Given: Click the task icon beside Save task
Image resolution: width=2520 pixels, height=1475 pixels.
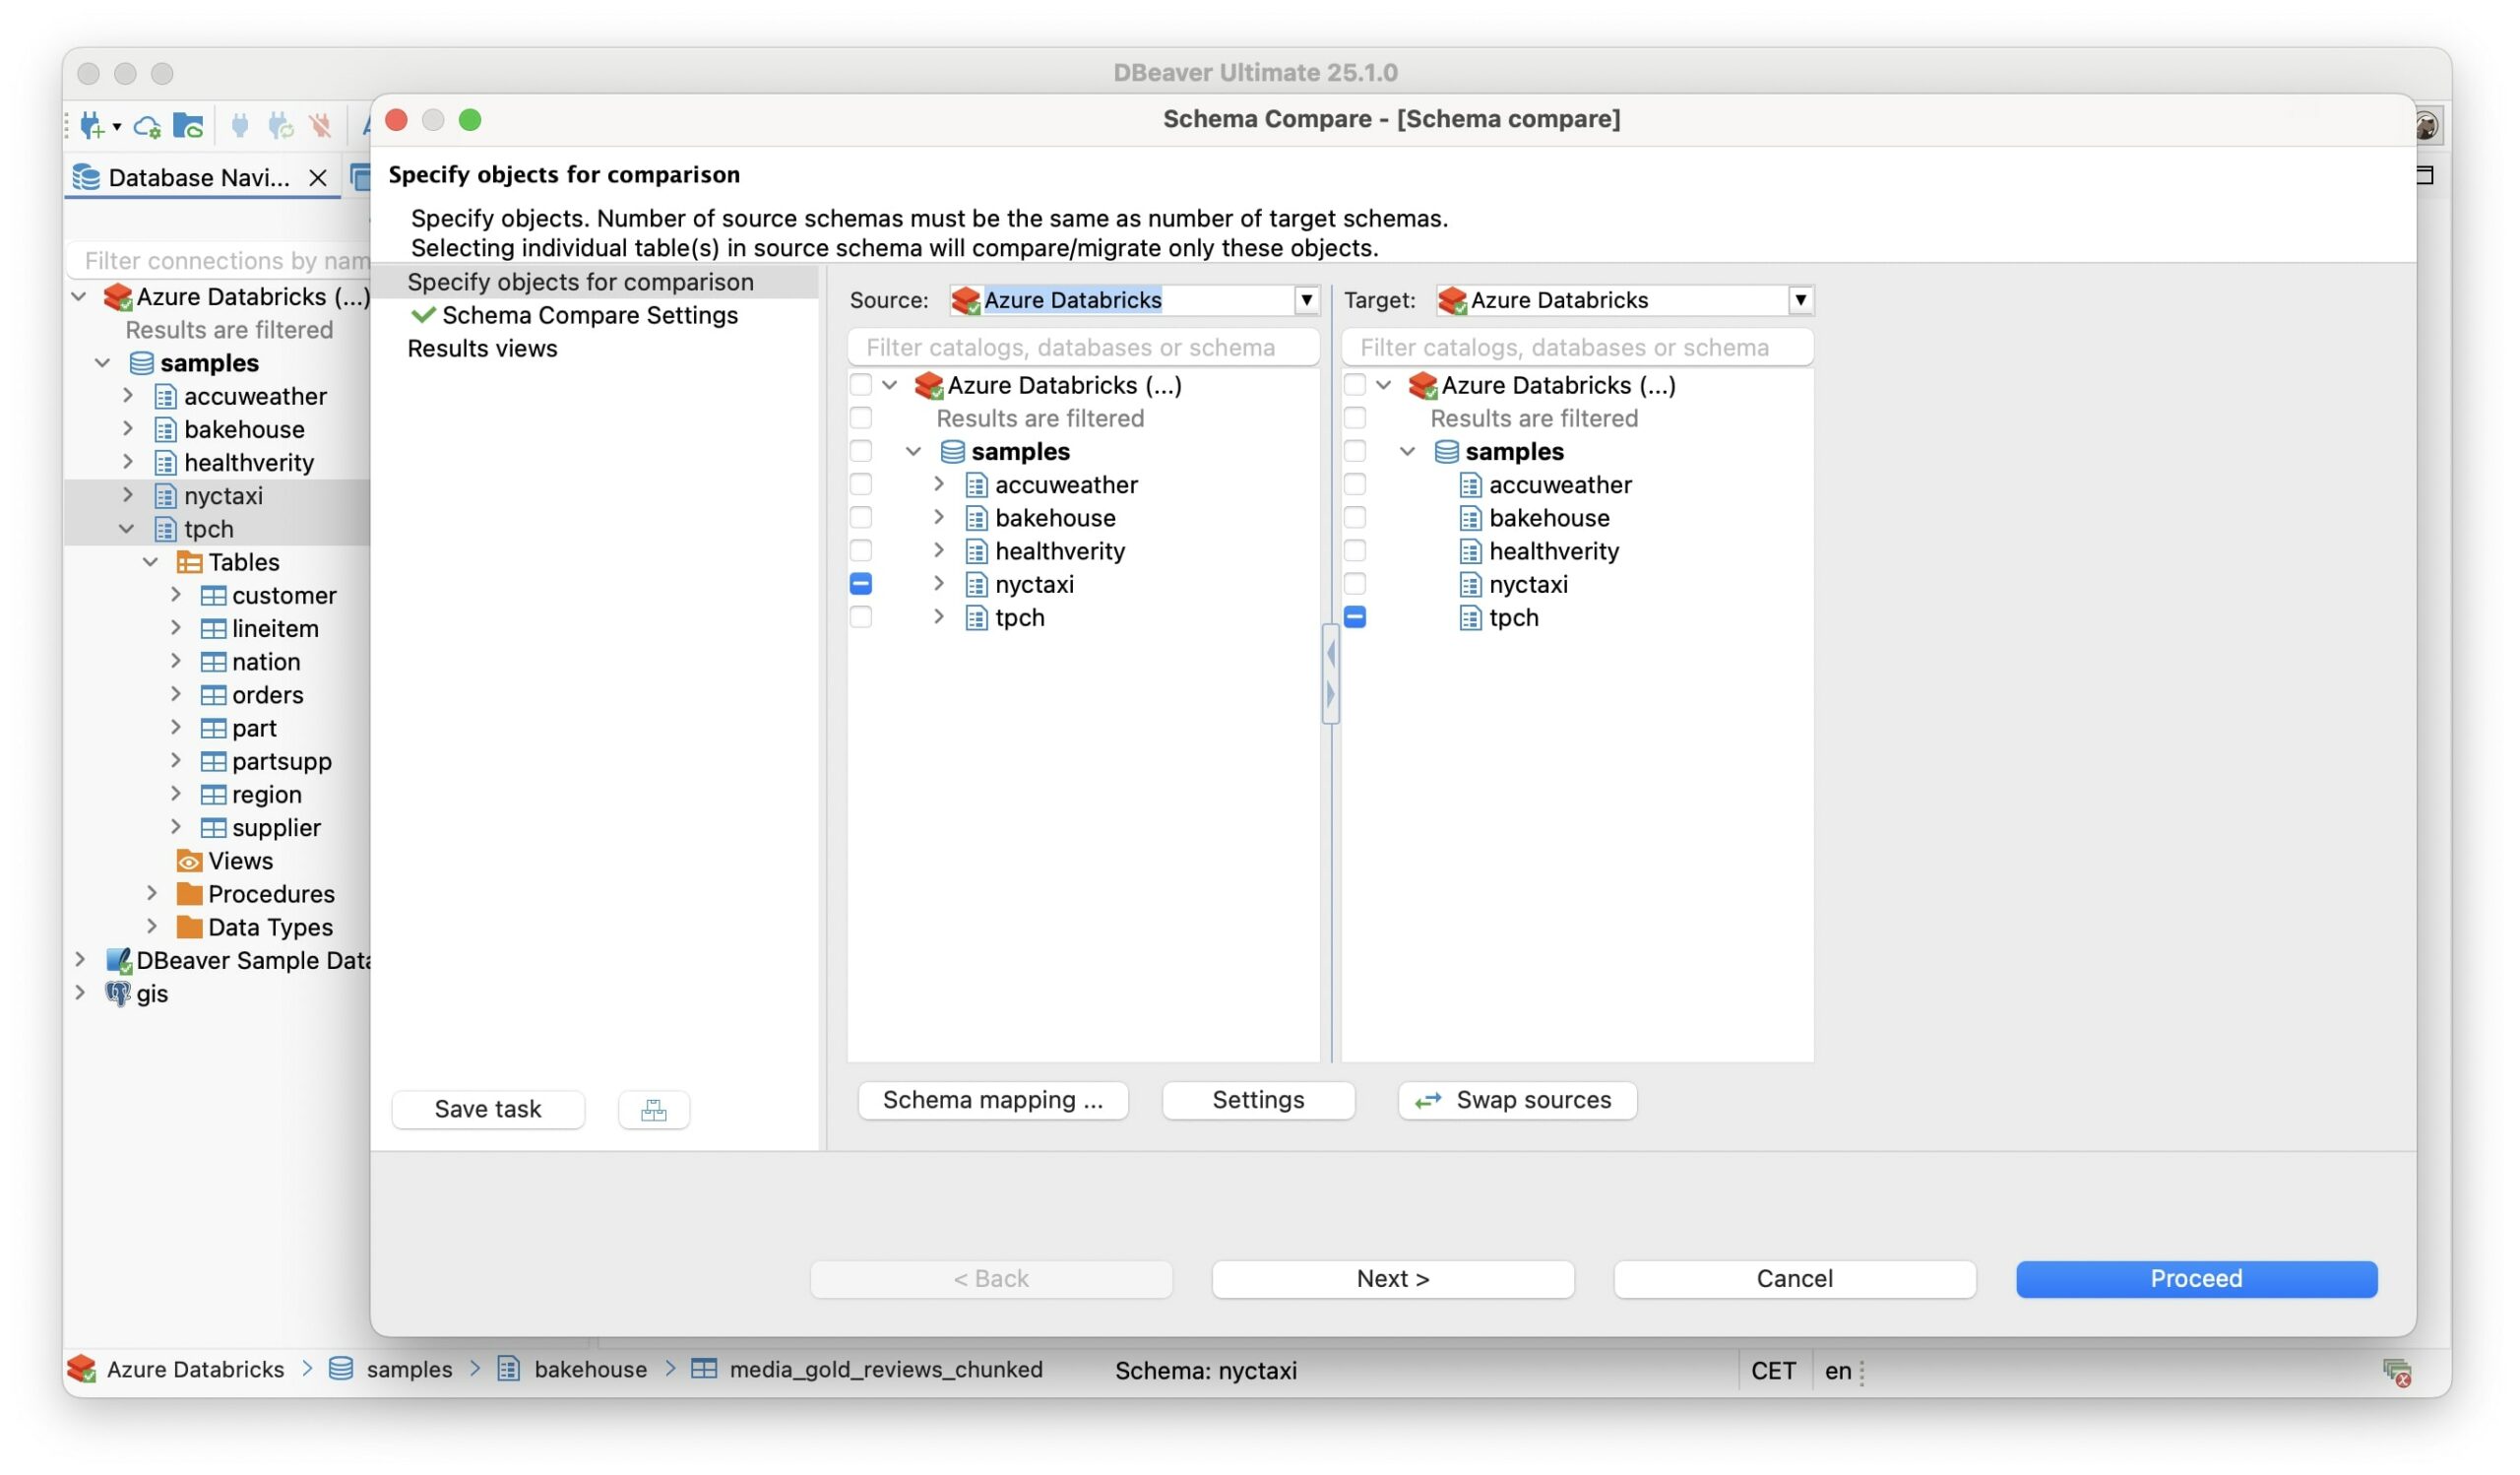Looking at the screenshot, I should pos(653,1109).
